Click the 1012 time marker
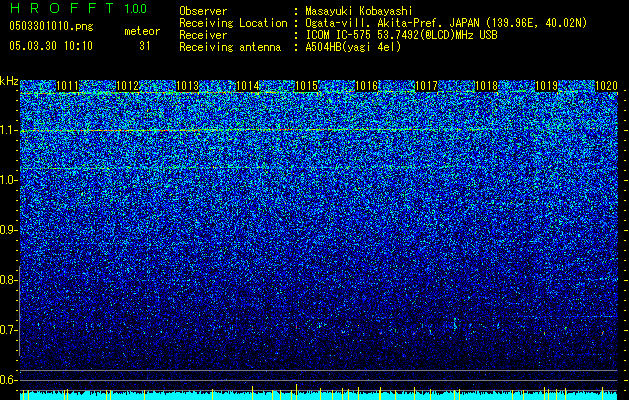 point(128,86)
